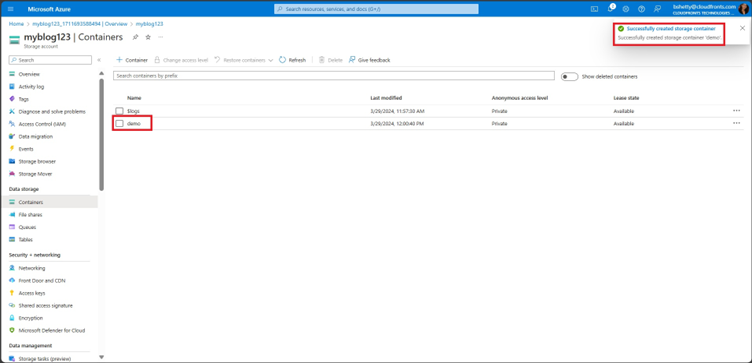Click sidebar scroll down arrow

tap(101, 357)
